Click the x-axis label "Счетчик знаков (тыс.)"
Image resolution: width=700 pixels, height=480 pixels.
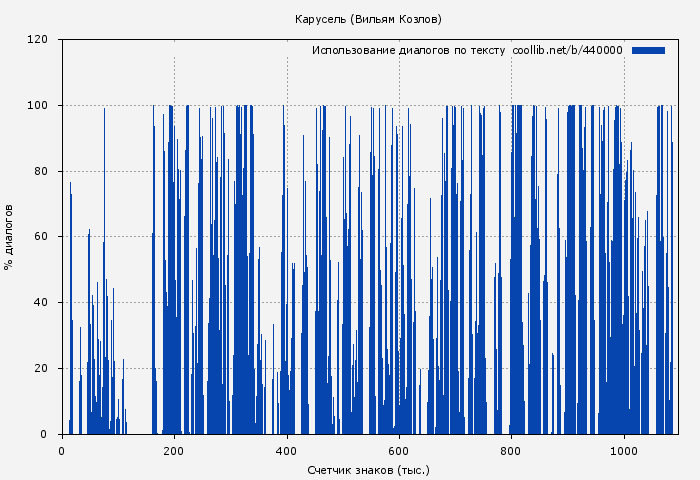pos(368,469)
